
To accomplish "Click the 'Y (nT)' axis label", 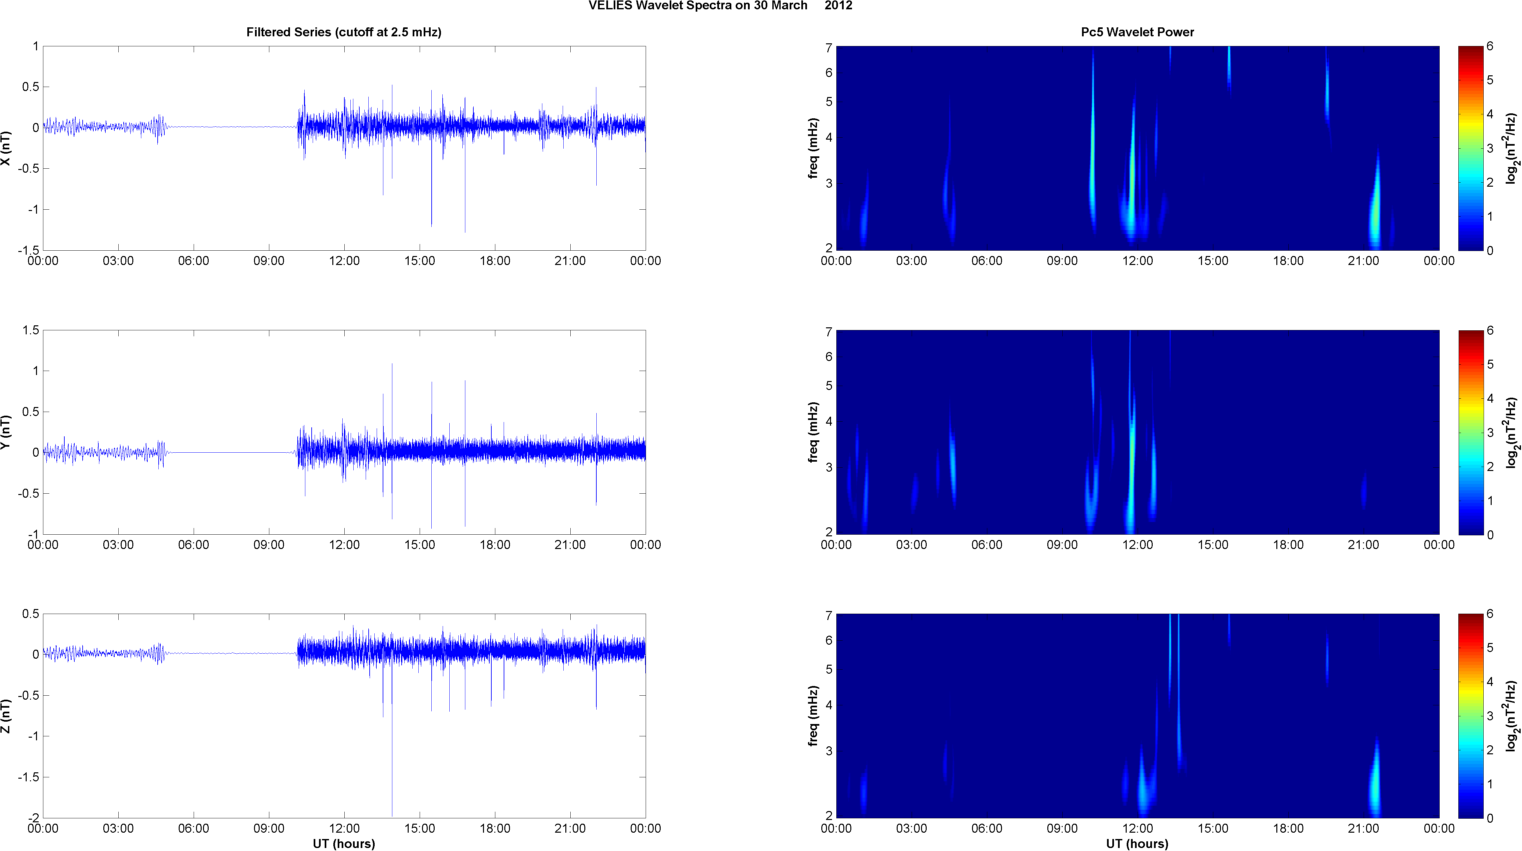I will click(7, 432).
